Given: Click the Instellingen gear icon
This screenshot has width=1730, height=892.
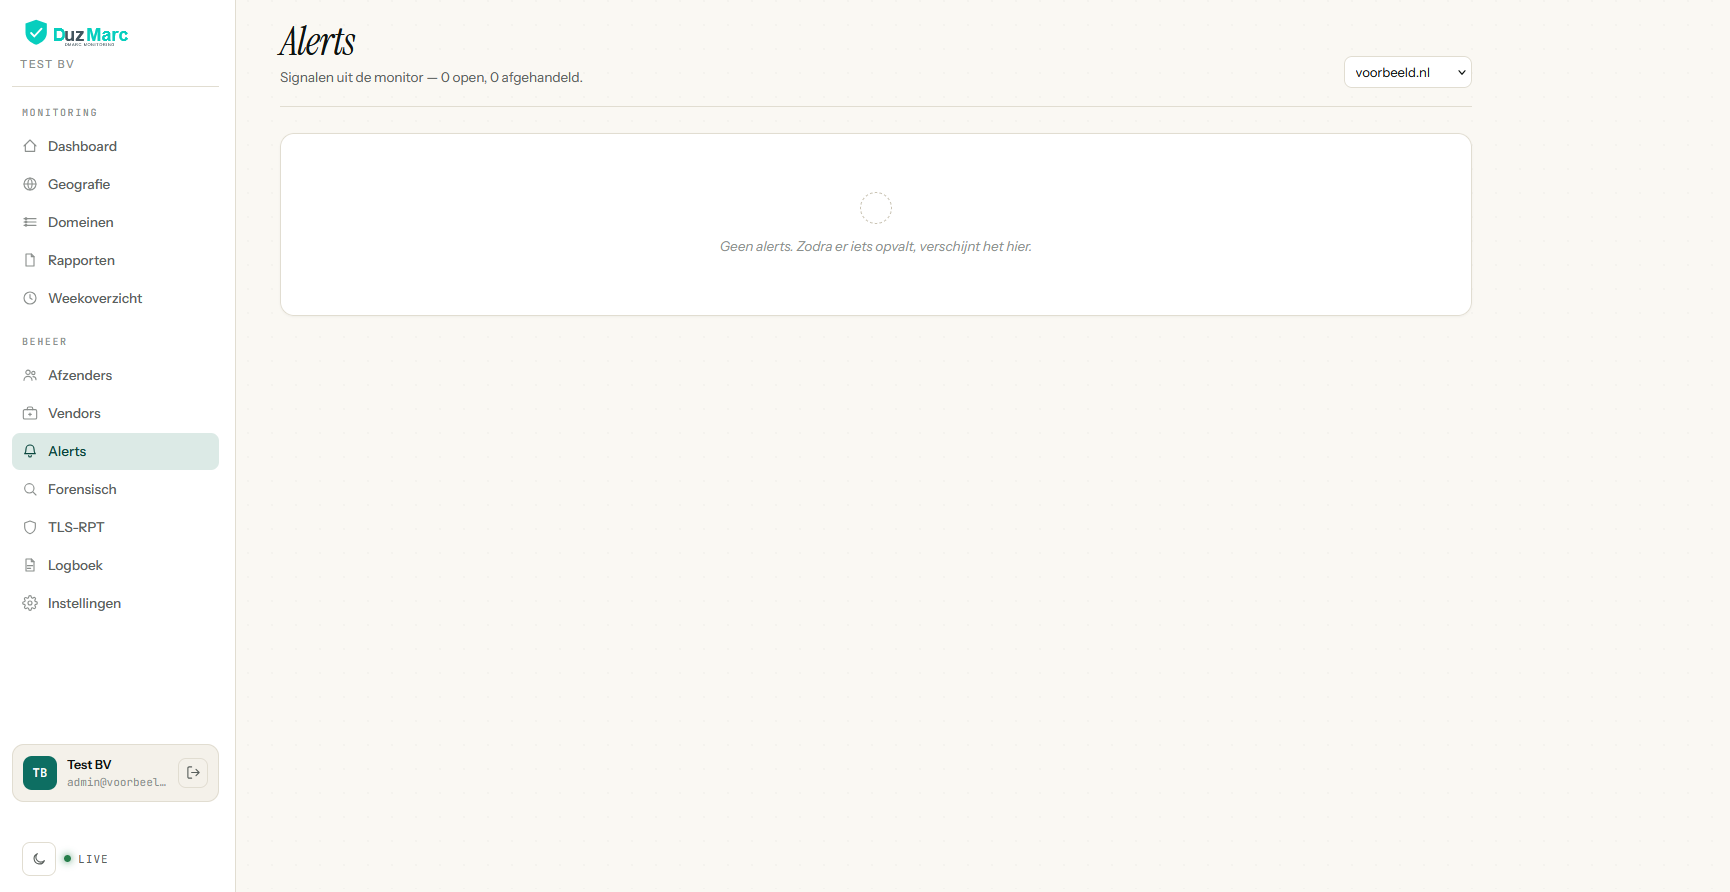Looking at the screenshot, I should tap(30, 603).
